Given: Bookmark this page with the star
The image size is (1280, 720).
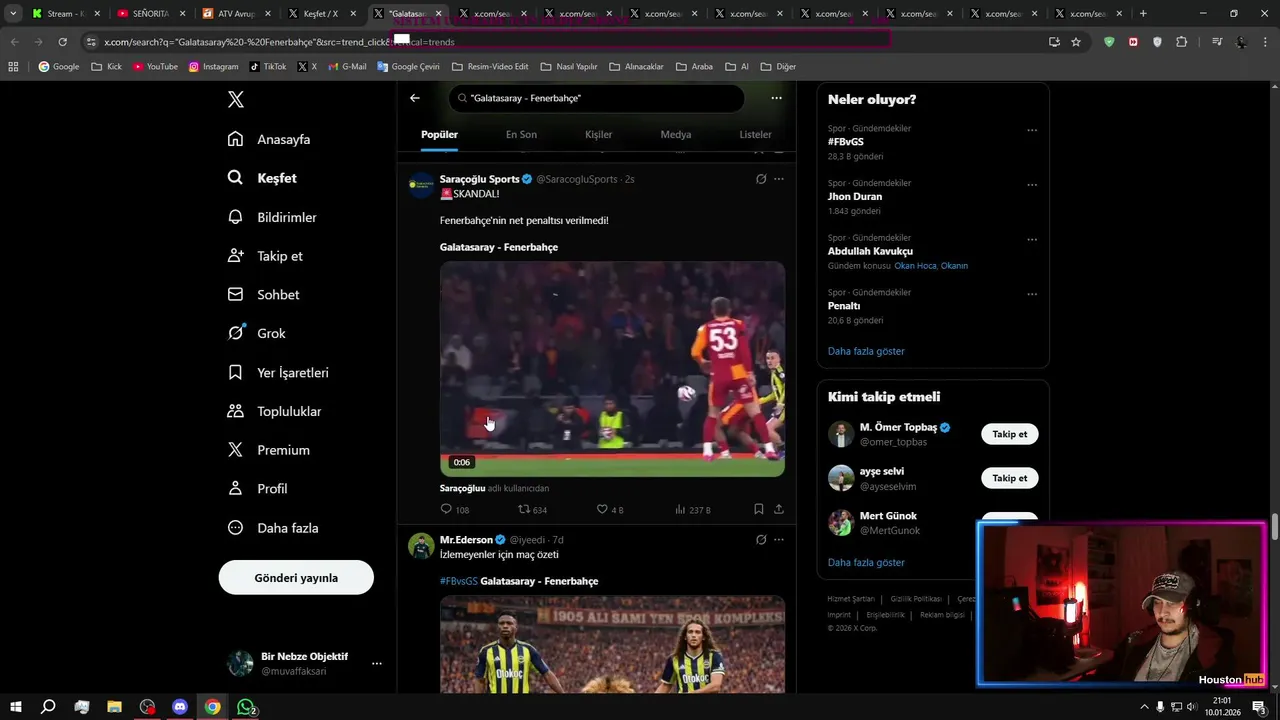Looking at the screenshot, I should click(1076, 42).
